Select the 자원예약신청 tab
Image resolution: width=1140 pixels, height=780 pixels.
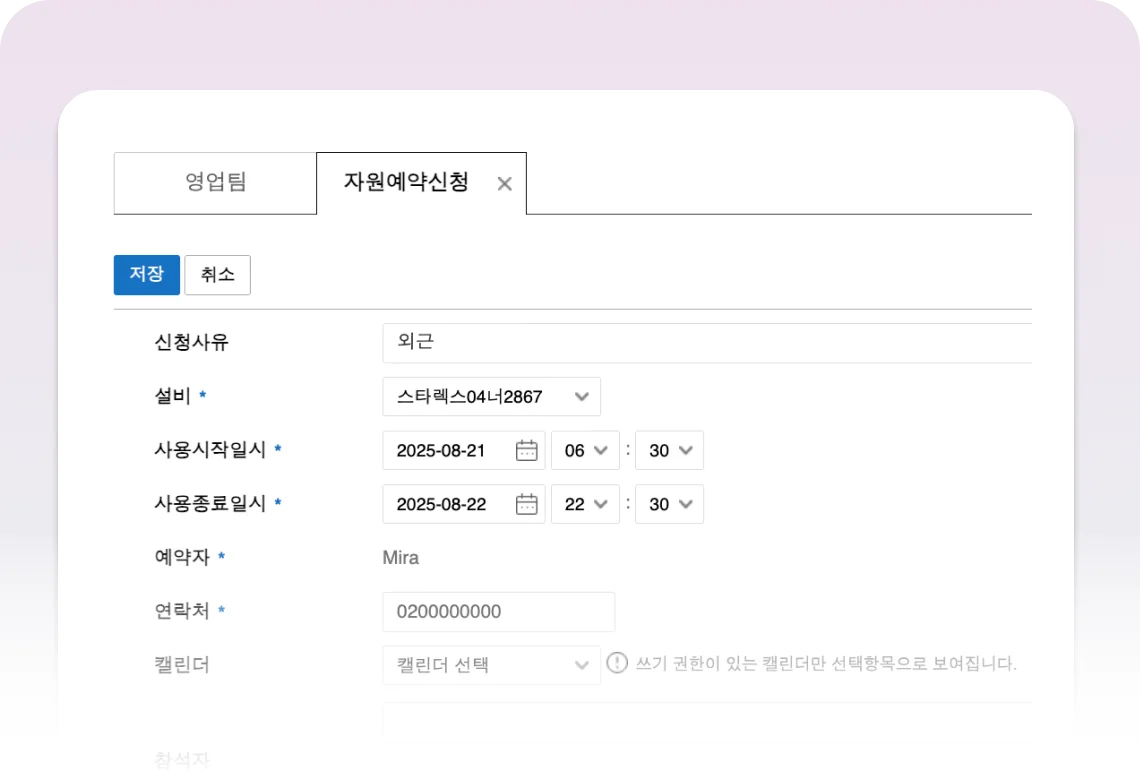[406, 183]
